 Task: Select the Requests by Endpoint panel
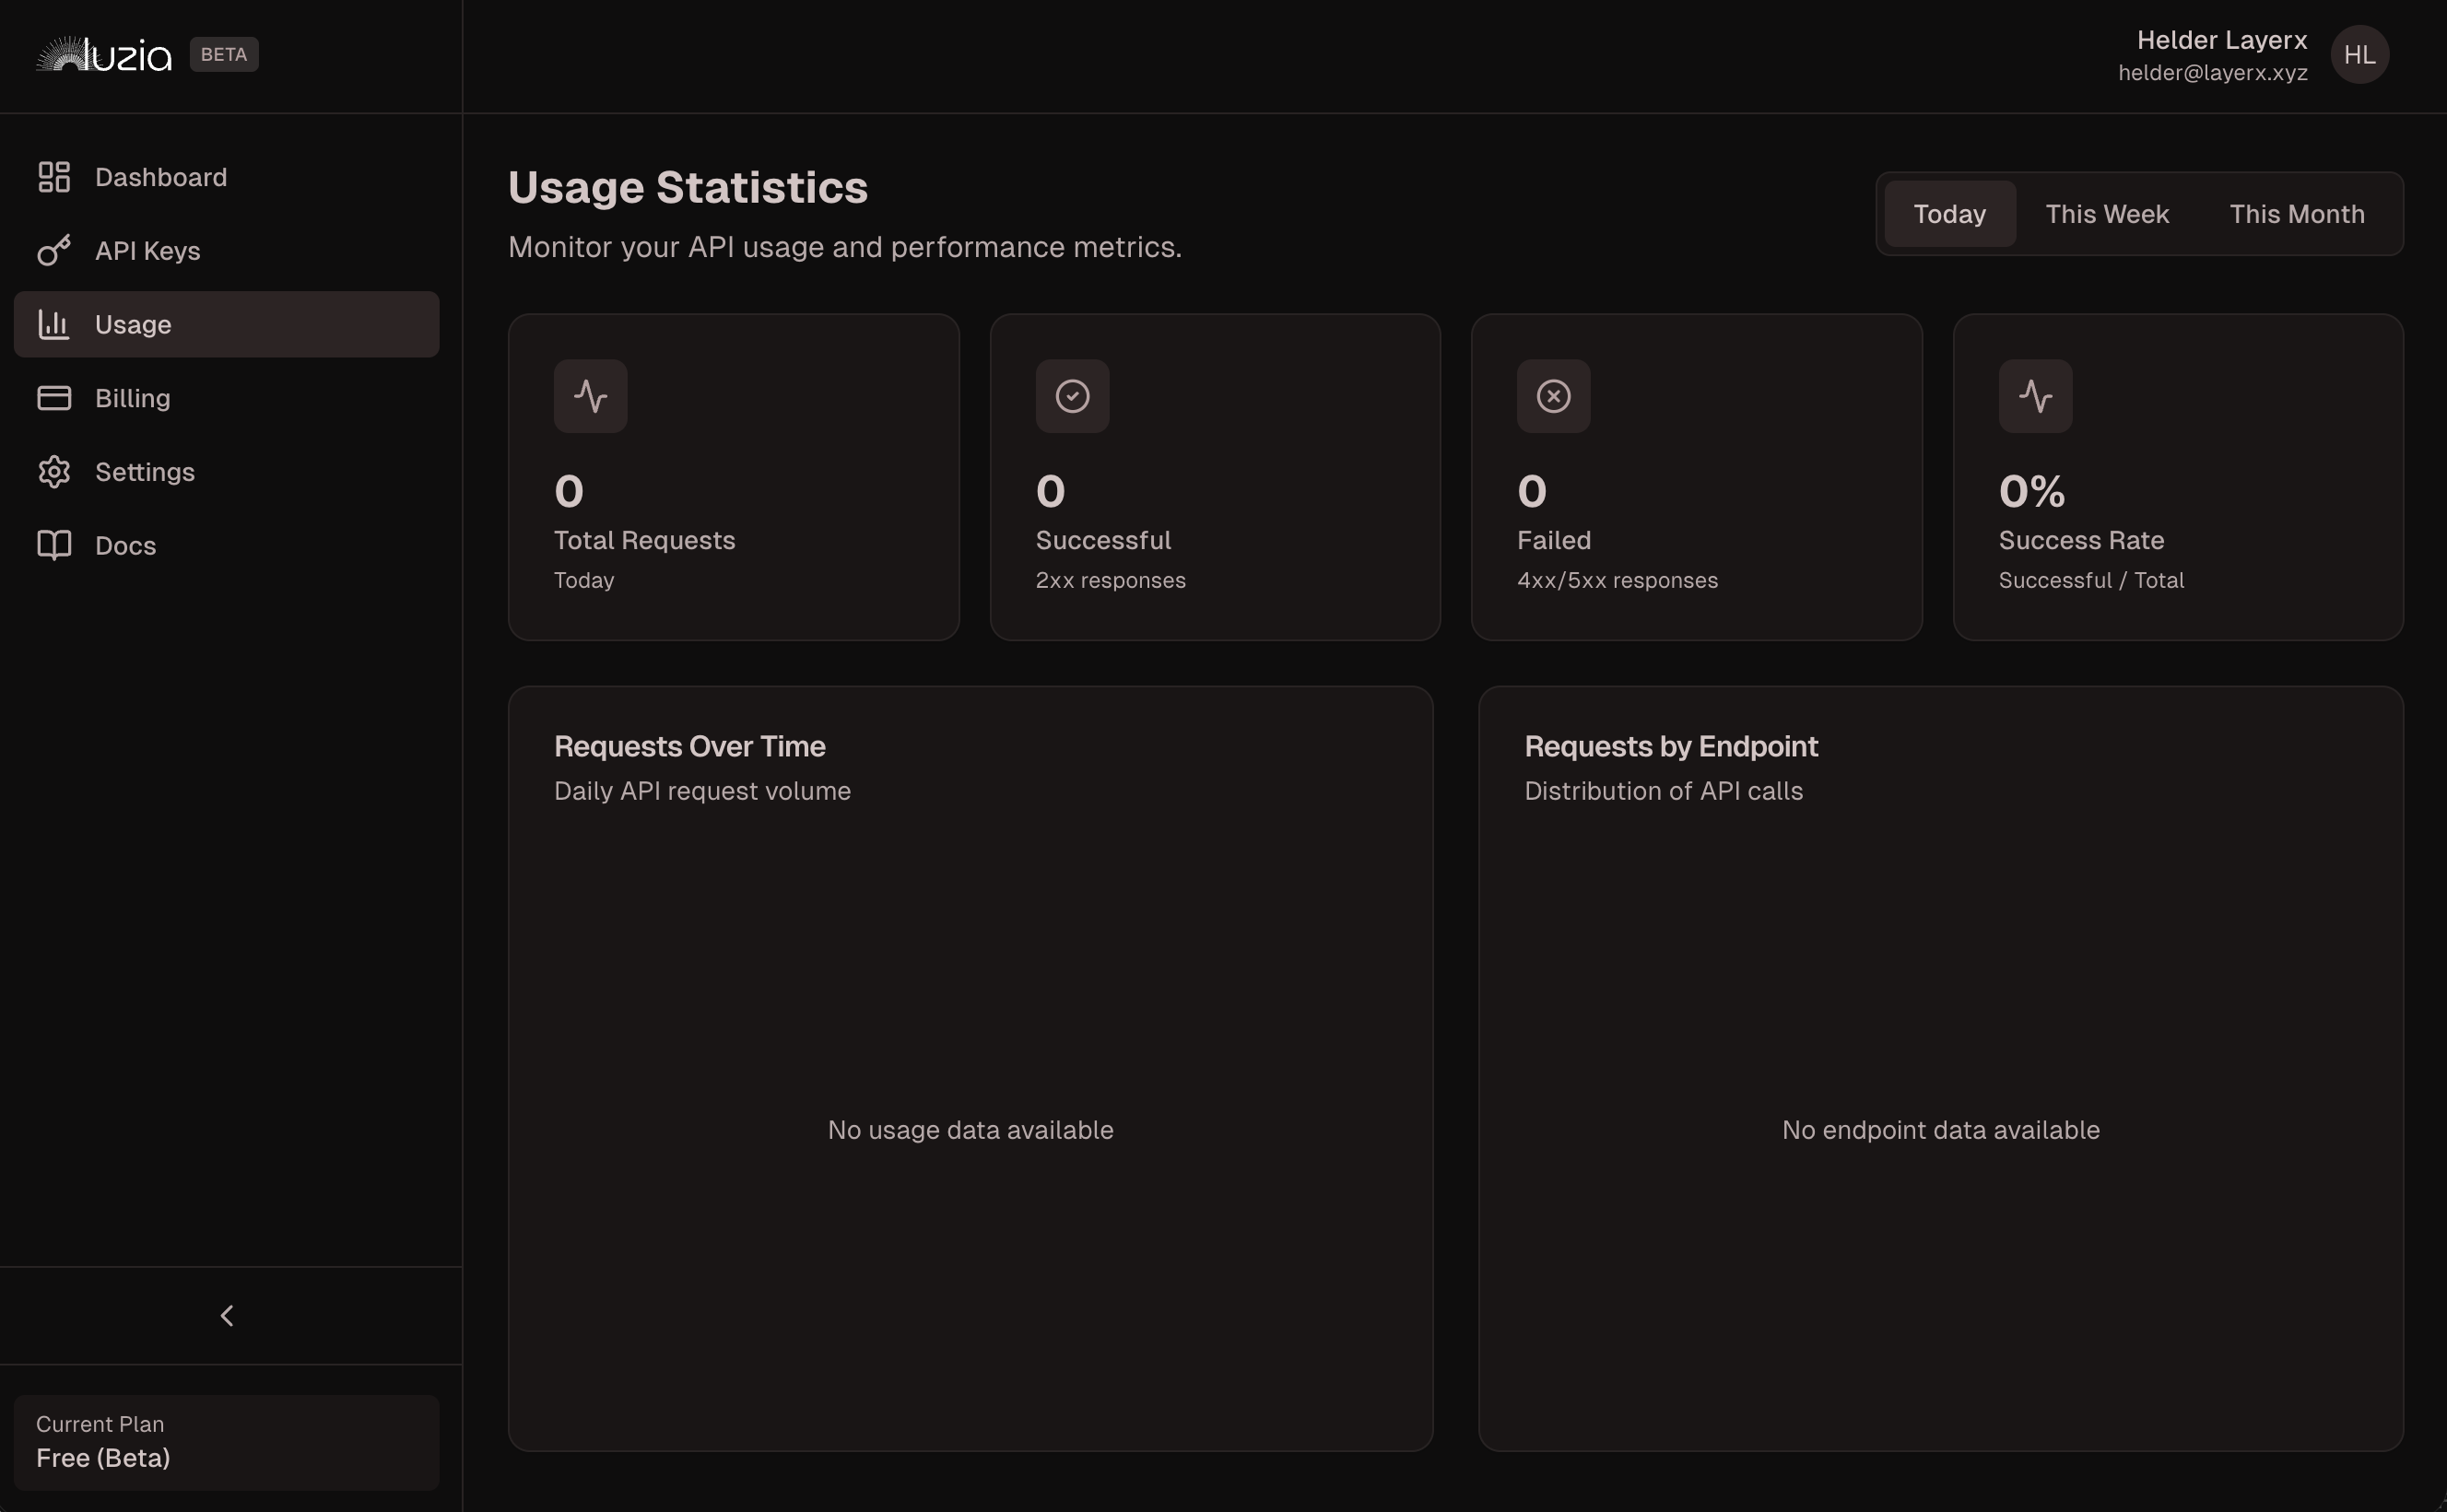(1939, 1067)
